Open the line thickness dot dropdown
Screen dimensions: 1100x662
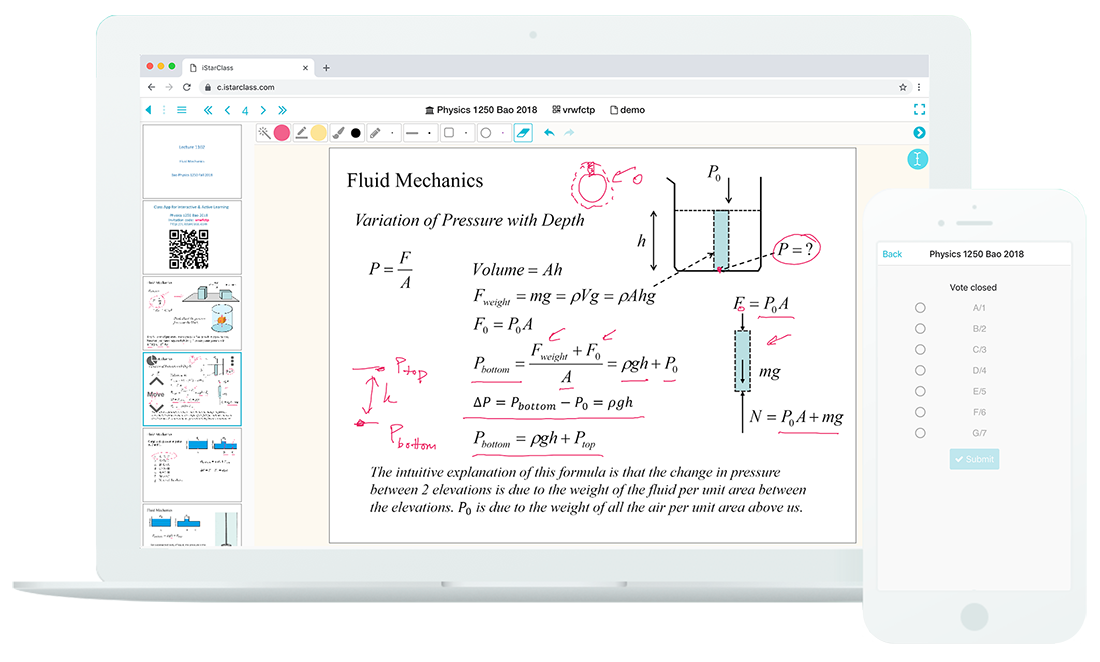click(429, 133)
